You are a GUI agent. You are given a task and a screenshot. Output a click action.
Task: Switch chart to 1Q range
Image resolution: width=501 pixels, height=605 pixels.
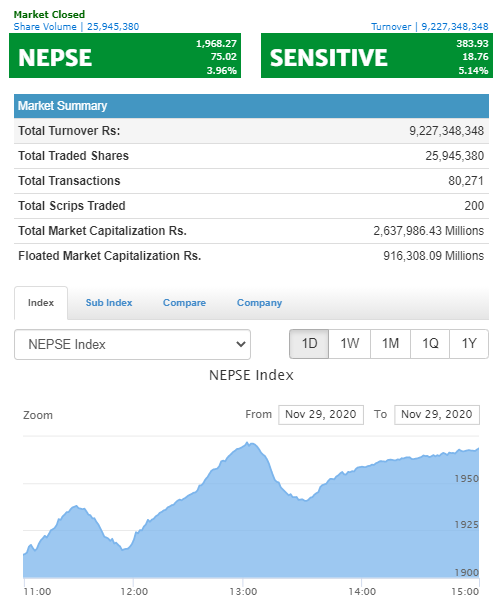click(430, 343)
